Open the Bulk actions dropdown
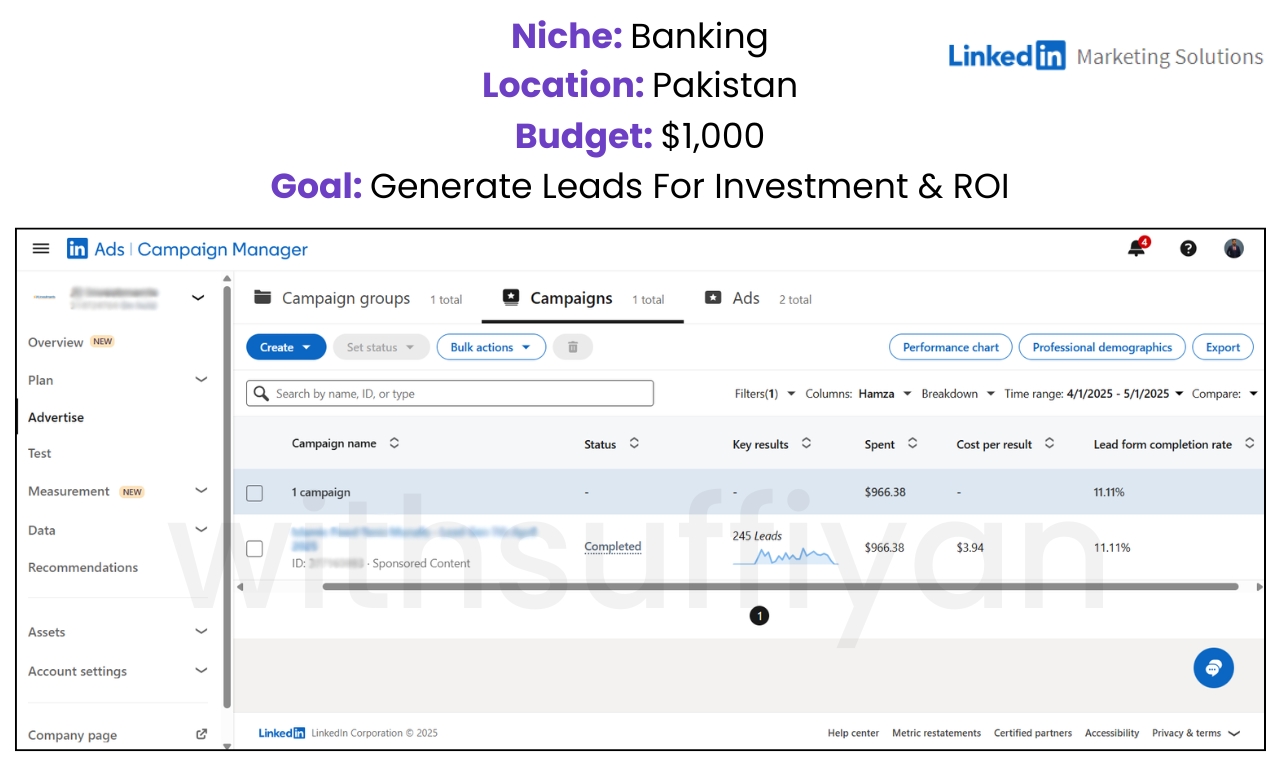This screenshot has width=1280, height=769. pyautogui.click(x=491, y=347)
